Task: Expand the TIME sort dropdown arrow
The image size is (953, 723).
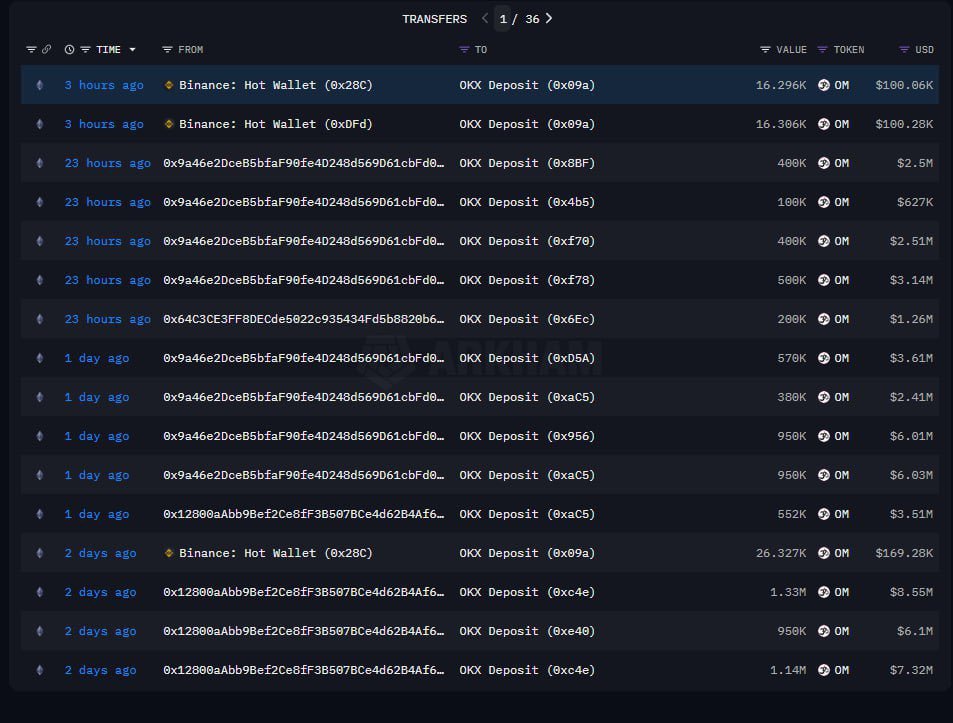Action: (x=132, y=50)
